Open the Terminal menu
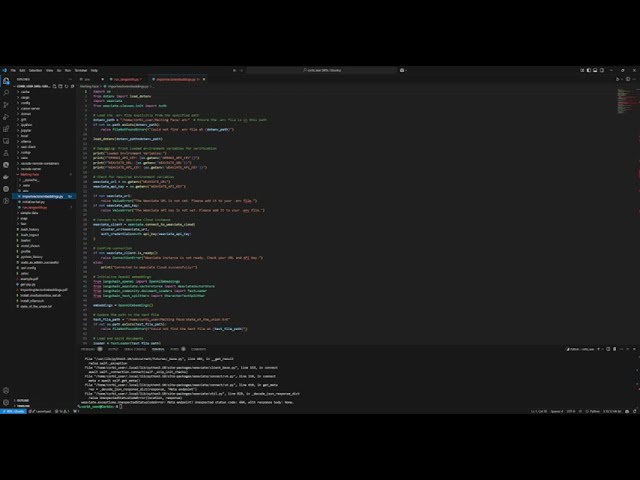640x480 pixels. tap(81, 70)
